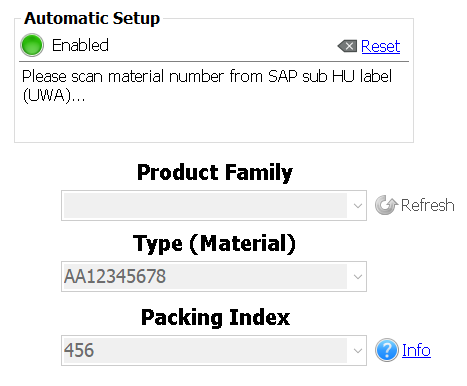
Task: Open the Info link
Action: [x=416, y=350]
